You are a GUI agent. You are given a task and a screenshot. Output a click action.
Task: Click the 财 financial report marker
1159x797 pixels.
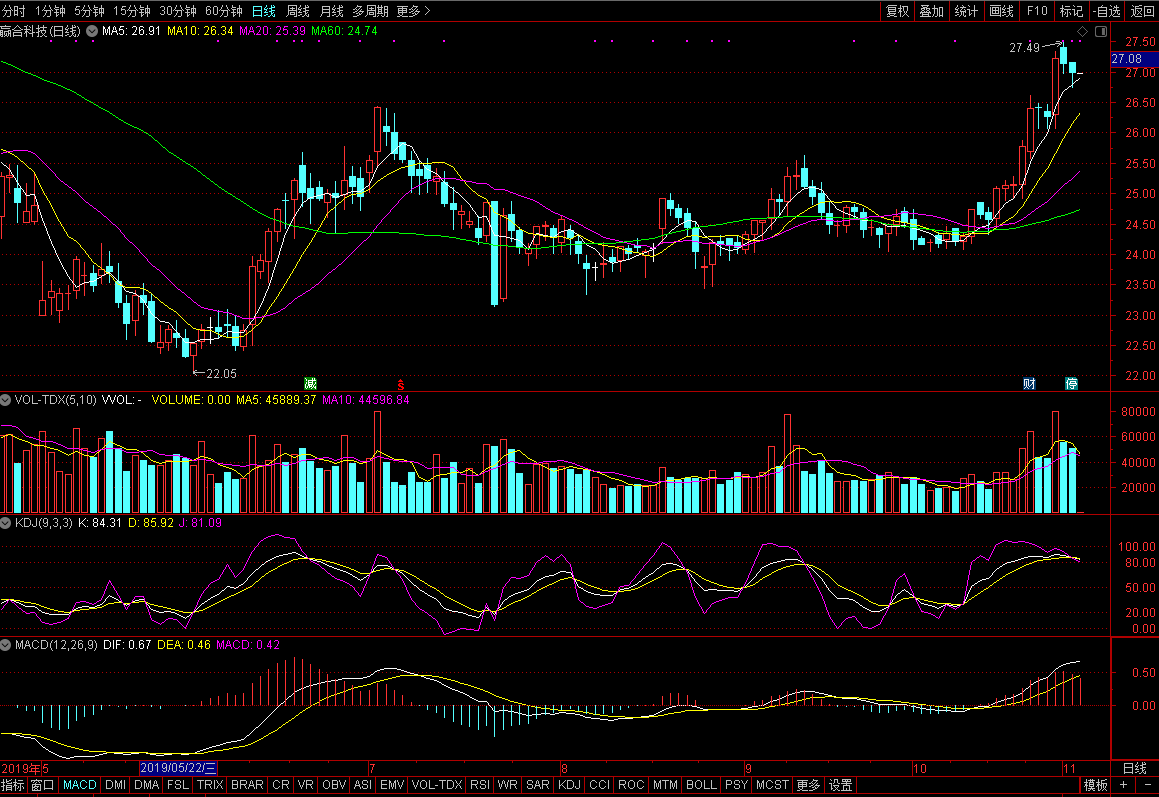click(1029, 384)
